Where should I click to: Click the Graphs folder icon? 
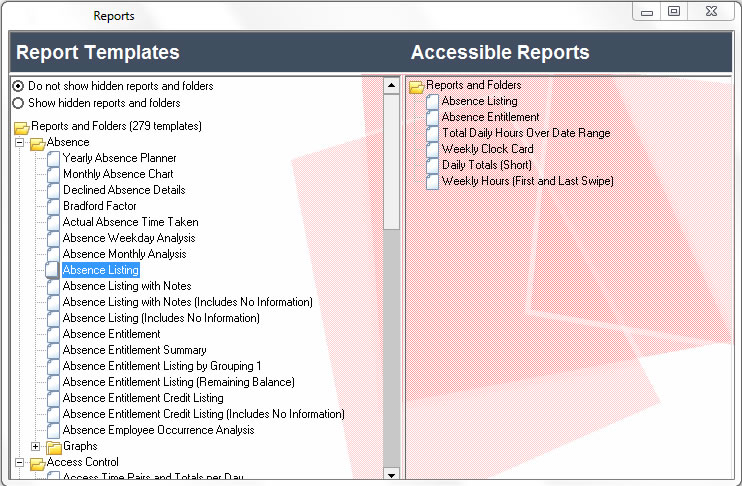point(54,447)
